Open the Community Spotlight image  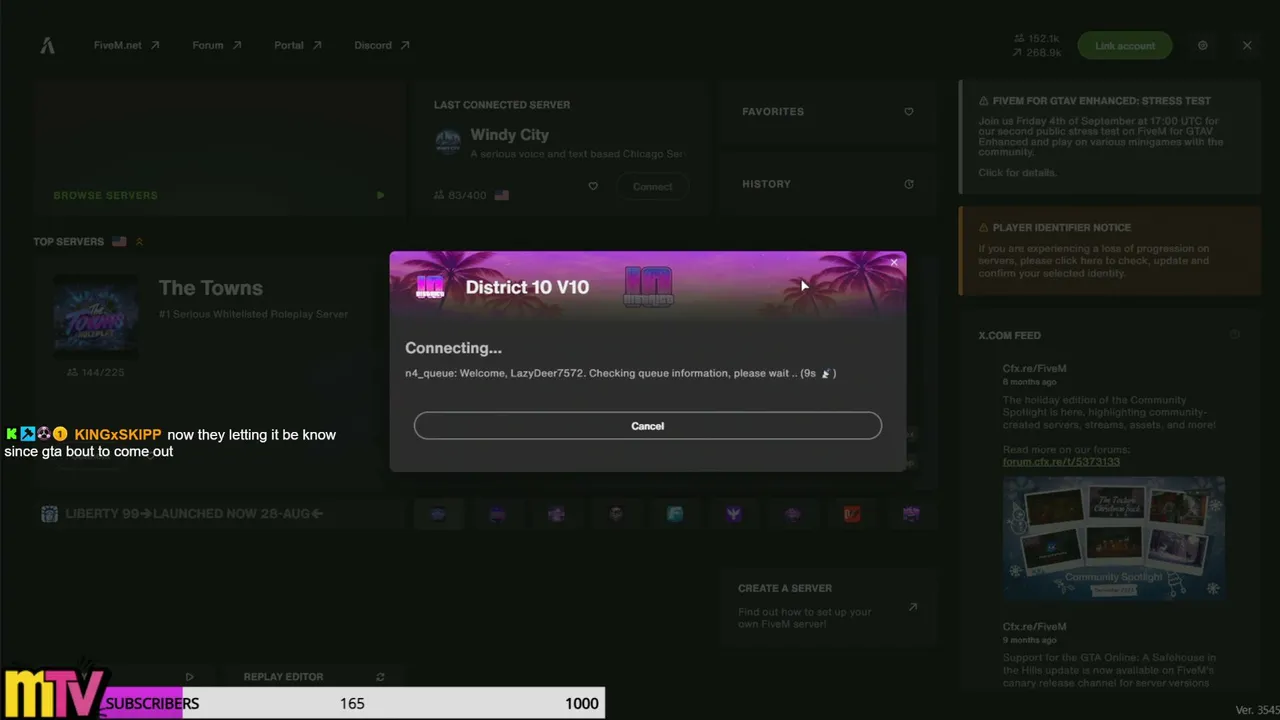tap(1114, 538)
